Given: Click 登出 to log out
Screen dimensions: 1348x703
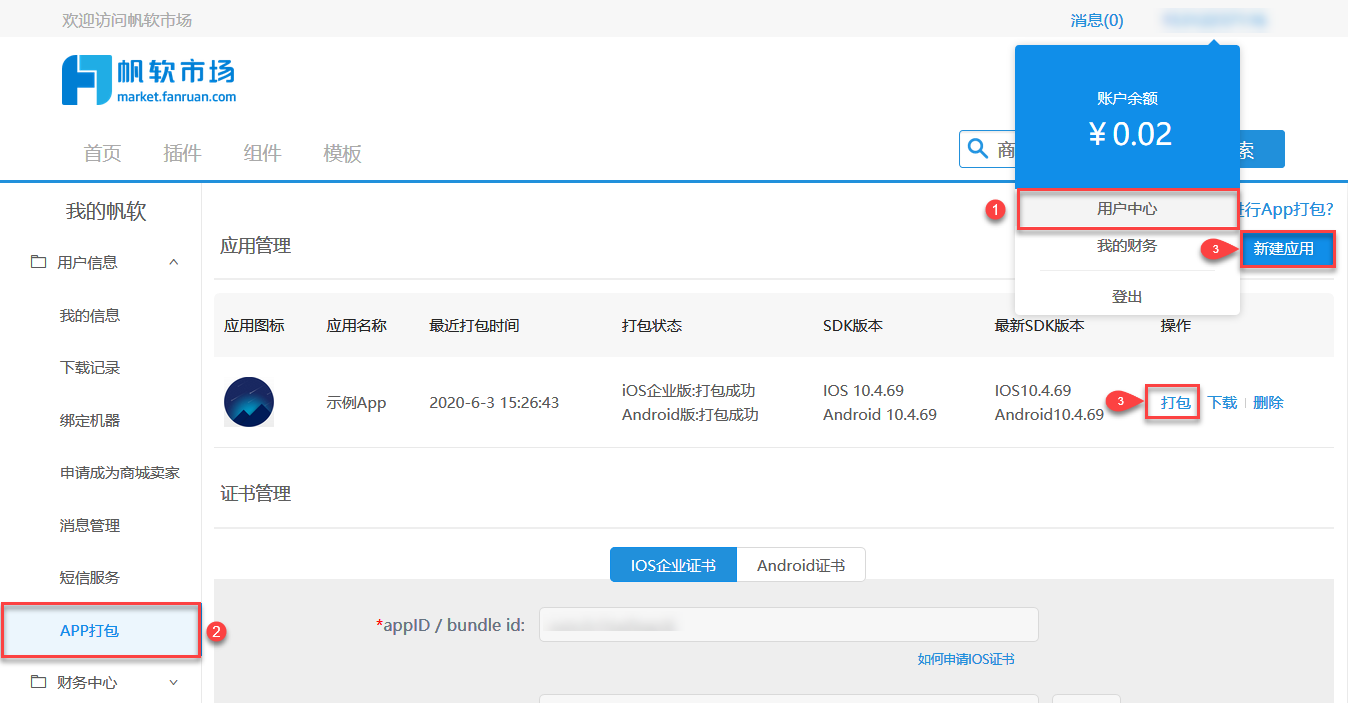Looking at the screenshot, I should click(x=1127, y=296).
